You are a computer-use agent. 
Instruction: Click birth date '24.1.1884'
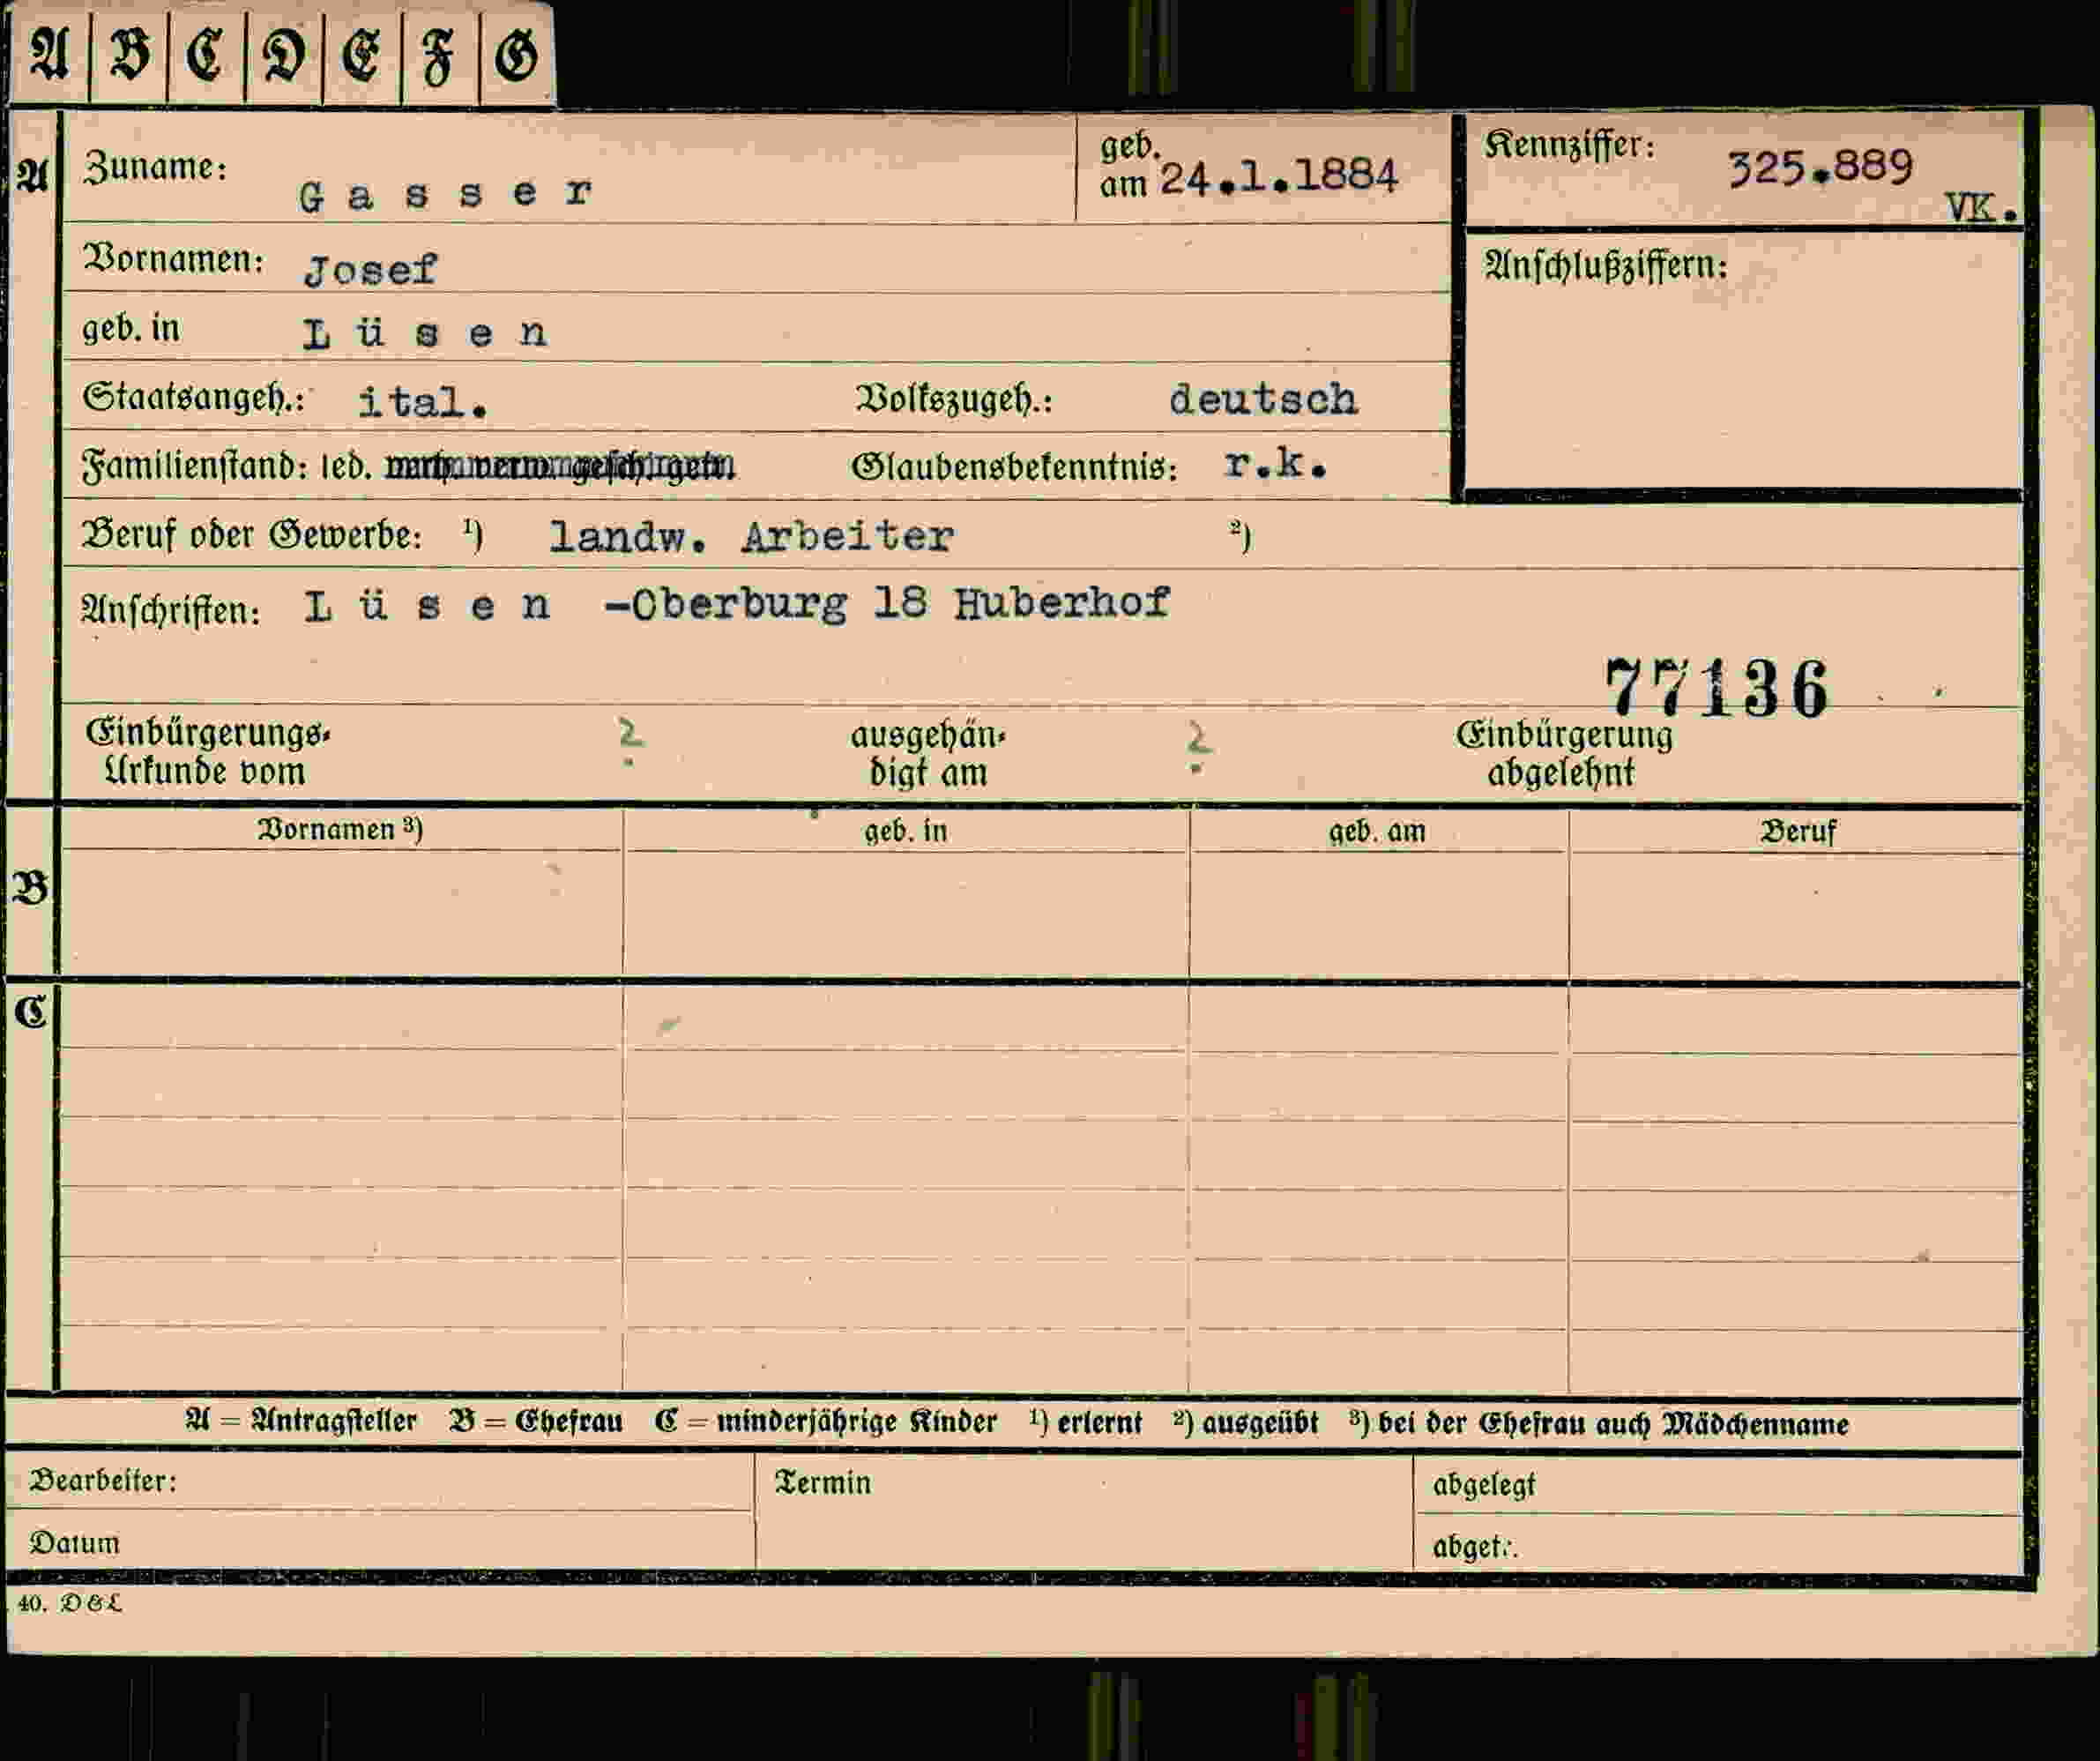pos(1278,177)
